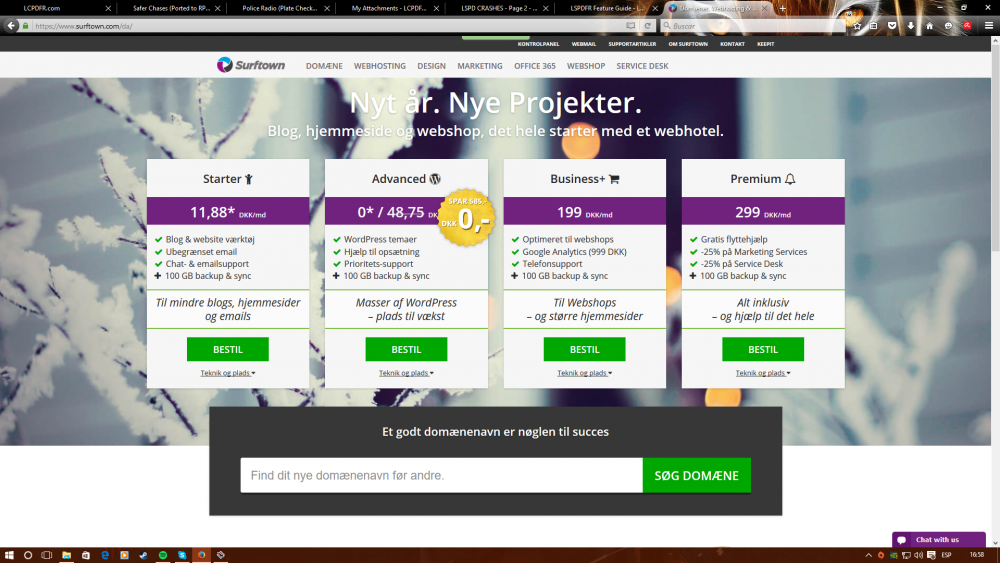
Task: Open the SUPPORTARTIKLER top link
Action: [632, 44]
